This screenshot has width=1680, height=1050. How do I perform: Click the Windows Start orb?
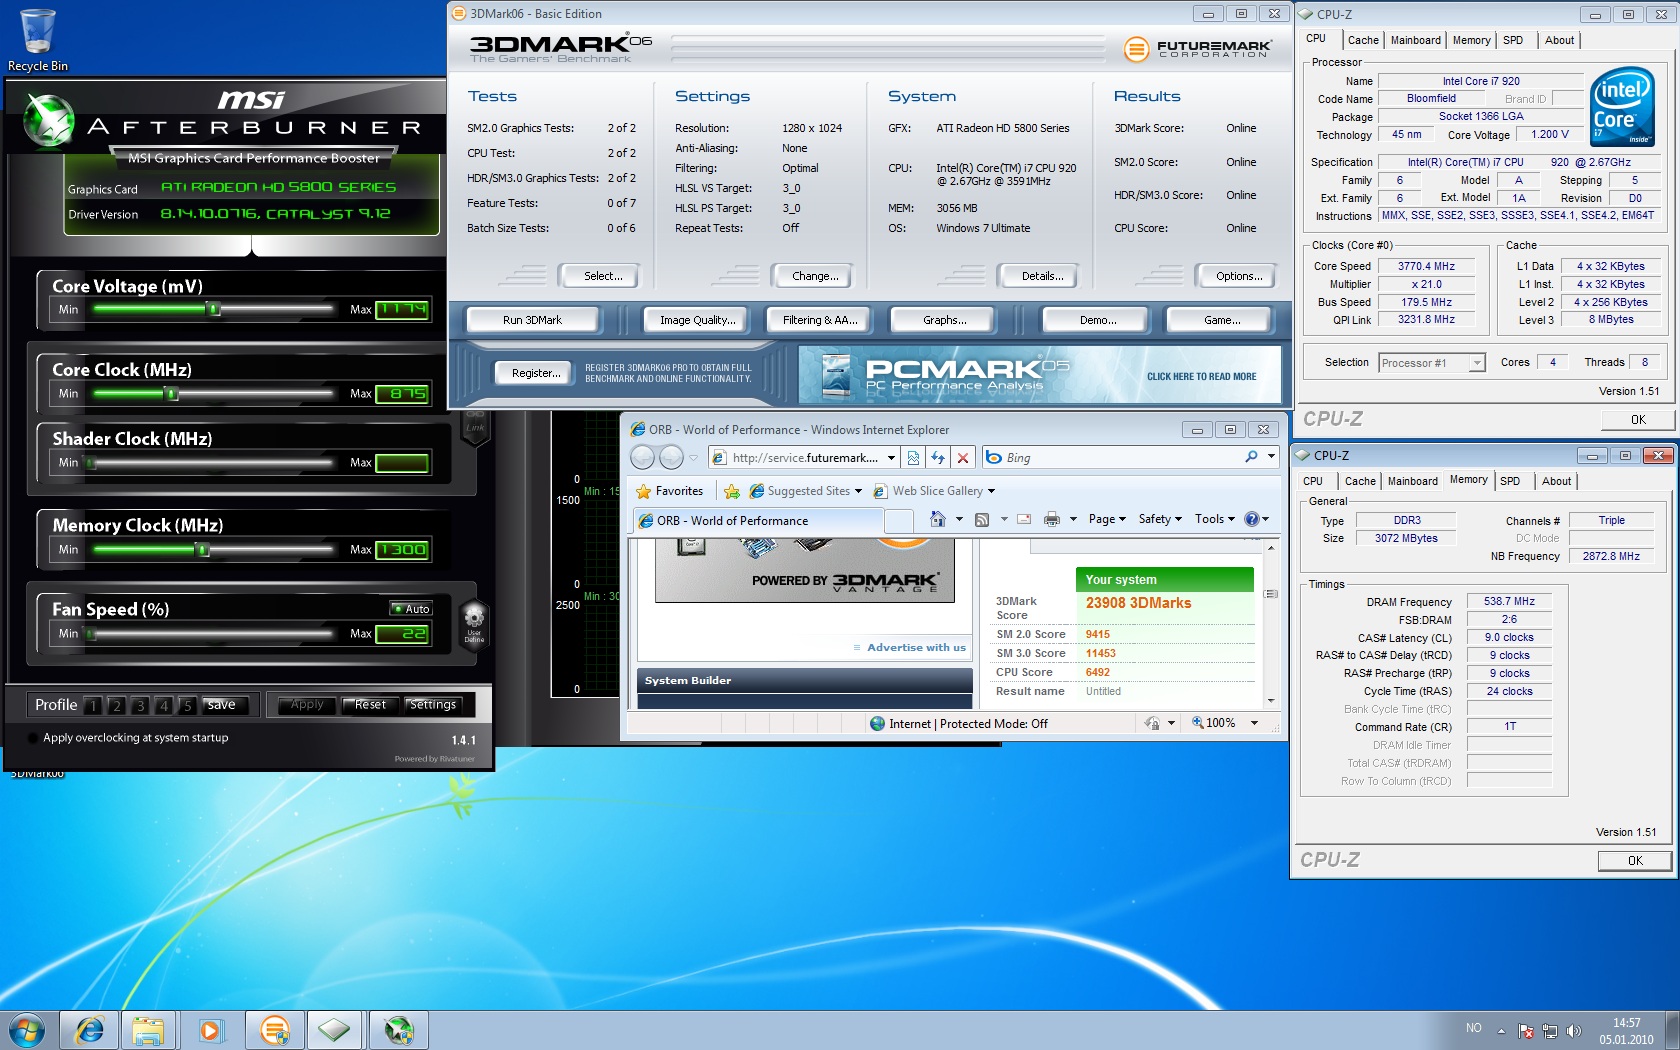click(x=26, y=1030)
